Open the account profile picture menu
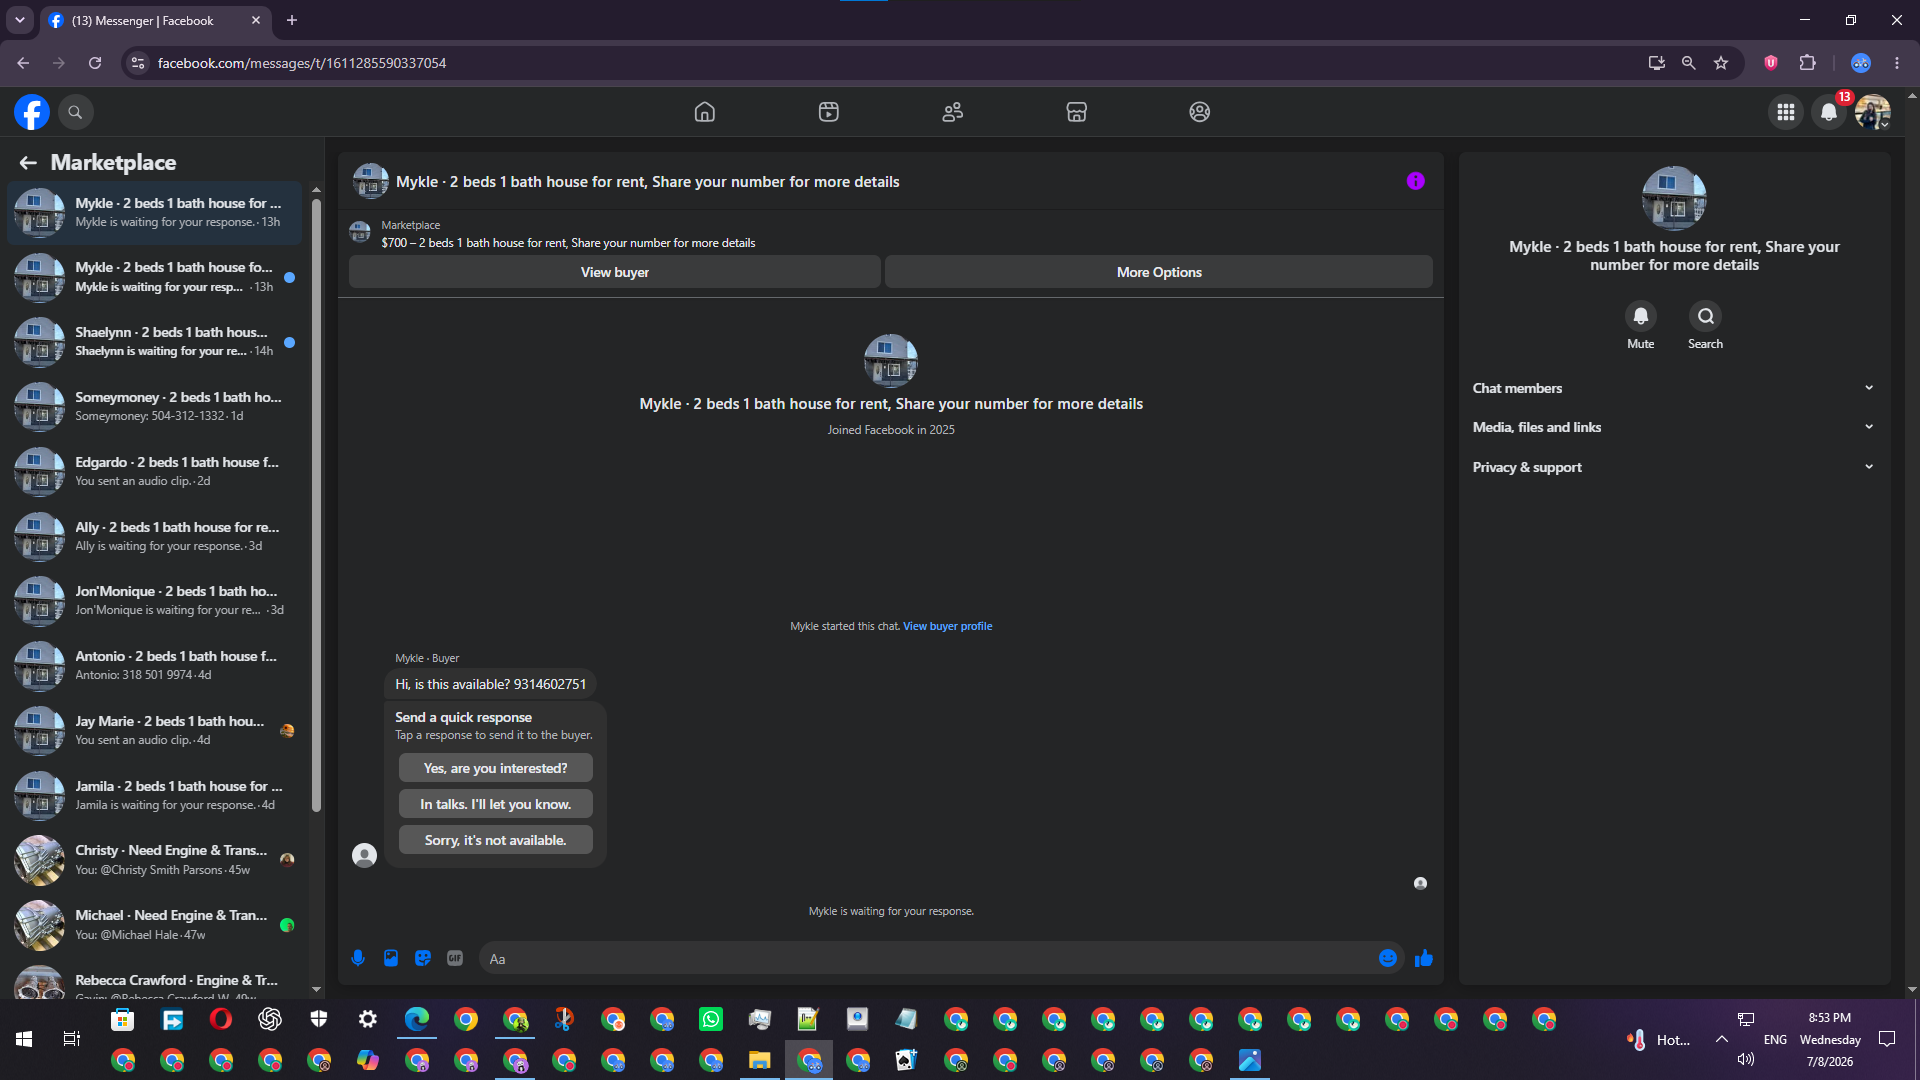Image resolution: width=1920 pixels, height=1080 pixels. tap(1873, 112)
